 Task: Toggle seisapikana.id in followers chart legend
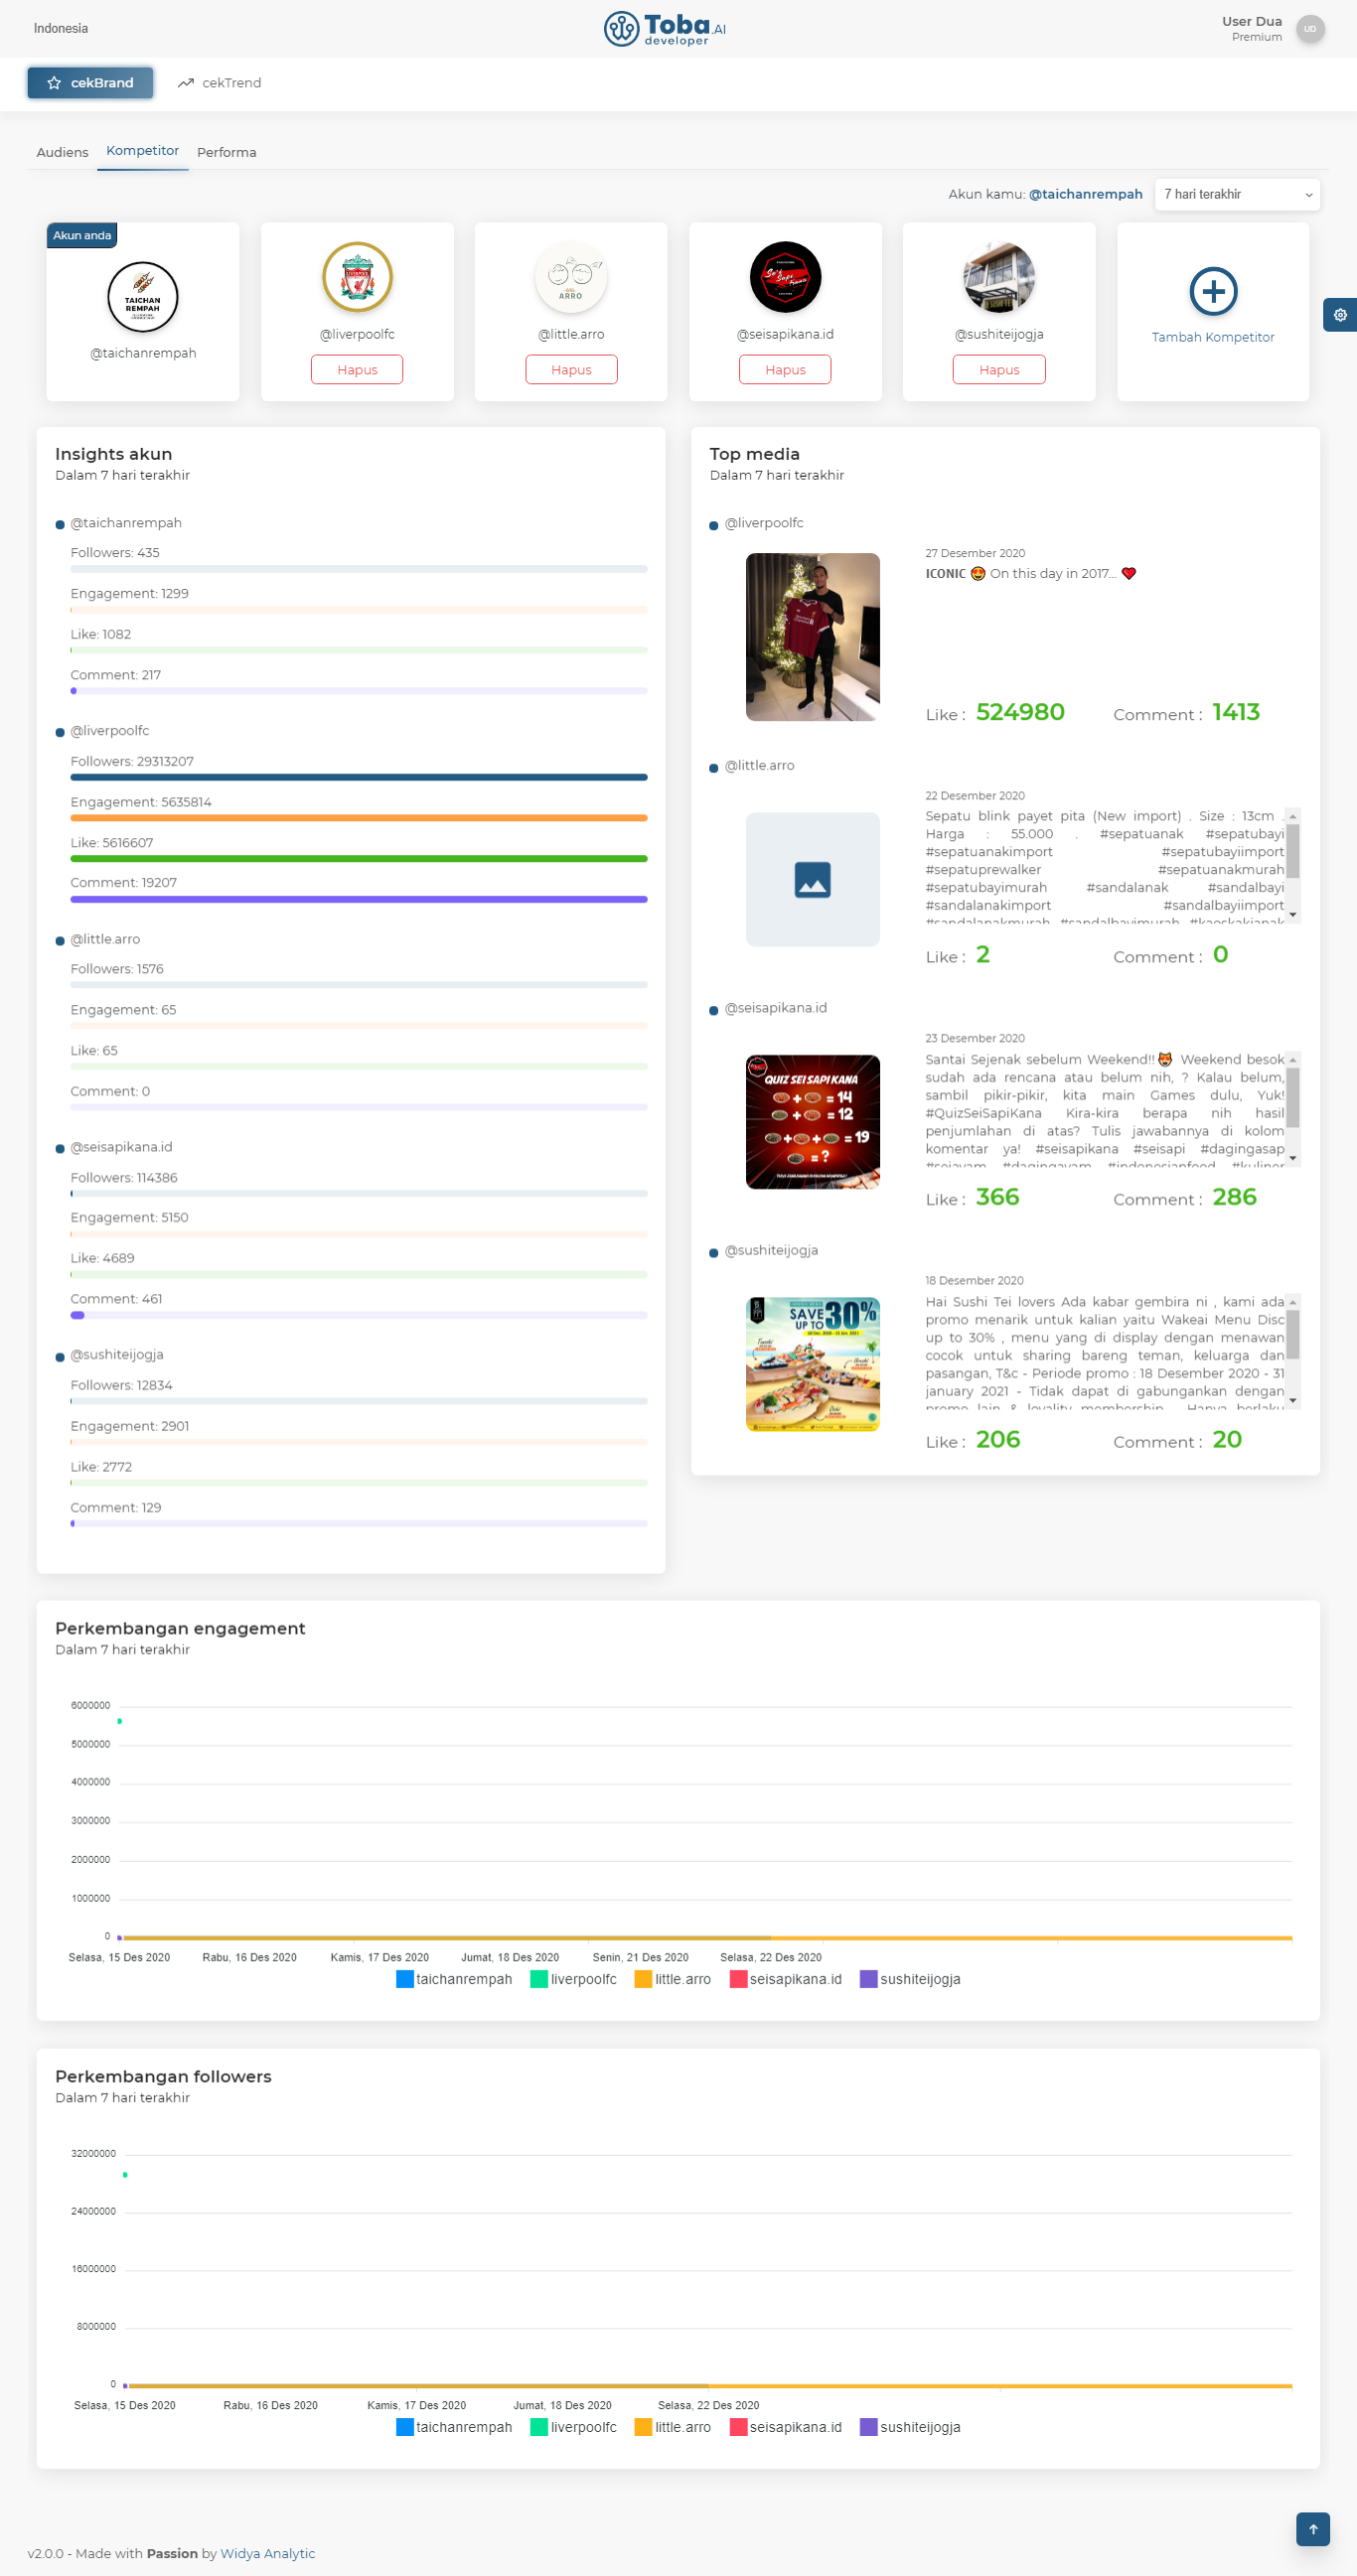pos(786,2427)
